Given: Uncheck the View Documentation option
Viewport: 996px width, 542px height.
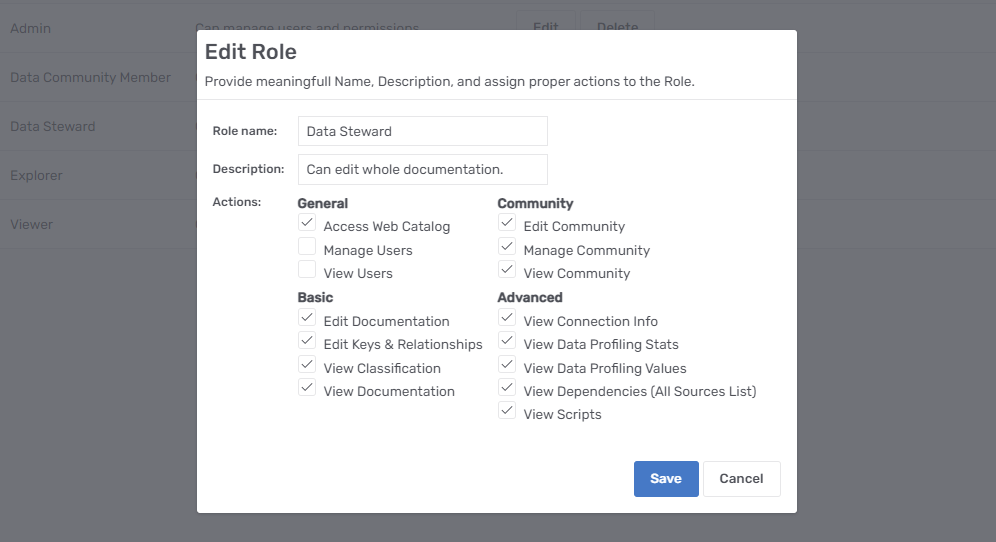Looking at the screenshot, I should point(307,388).
